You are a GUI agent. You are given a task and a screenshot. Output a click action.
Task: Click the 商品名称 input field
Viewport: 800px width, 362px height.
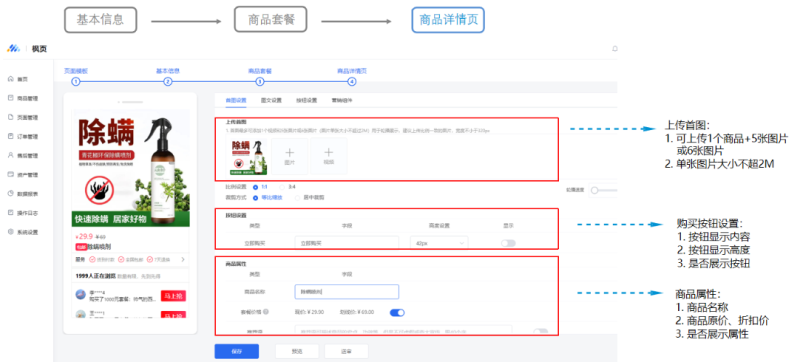click(347, 292)
